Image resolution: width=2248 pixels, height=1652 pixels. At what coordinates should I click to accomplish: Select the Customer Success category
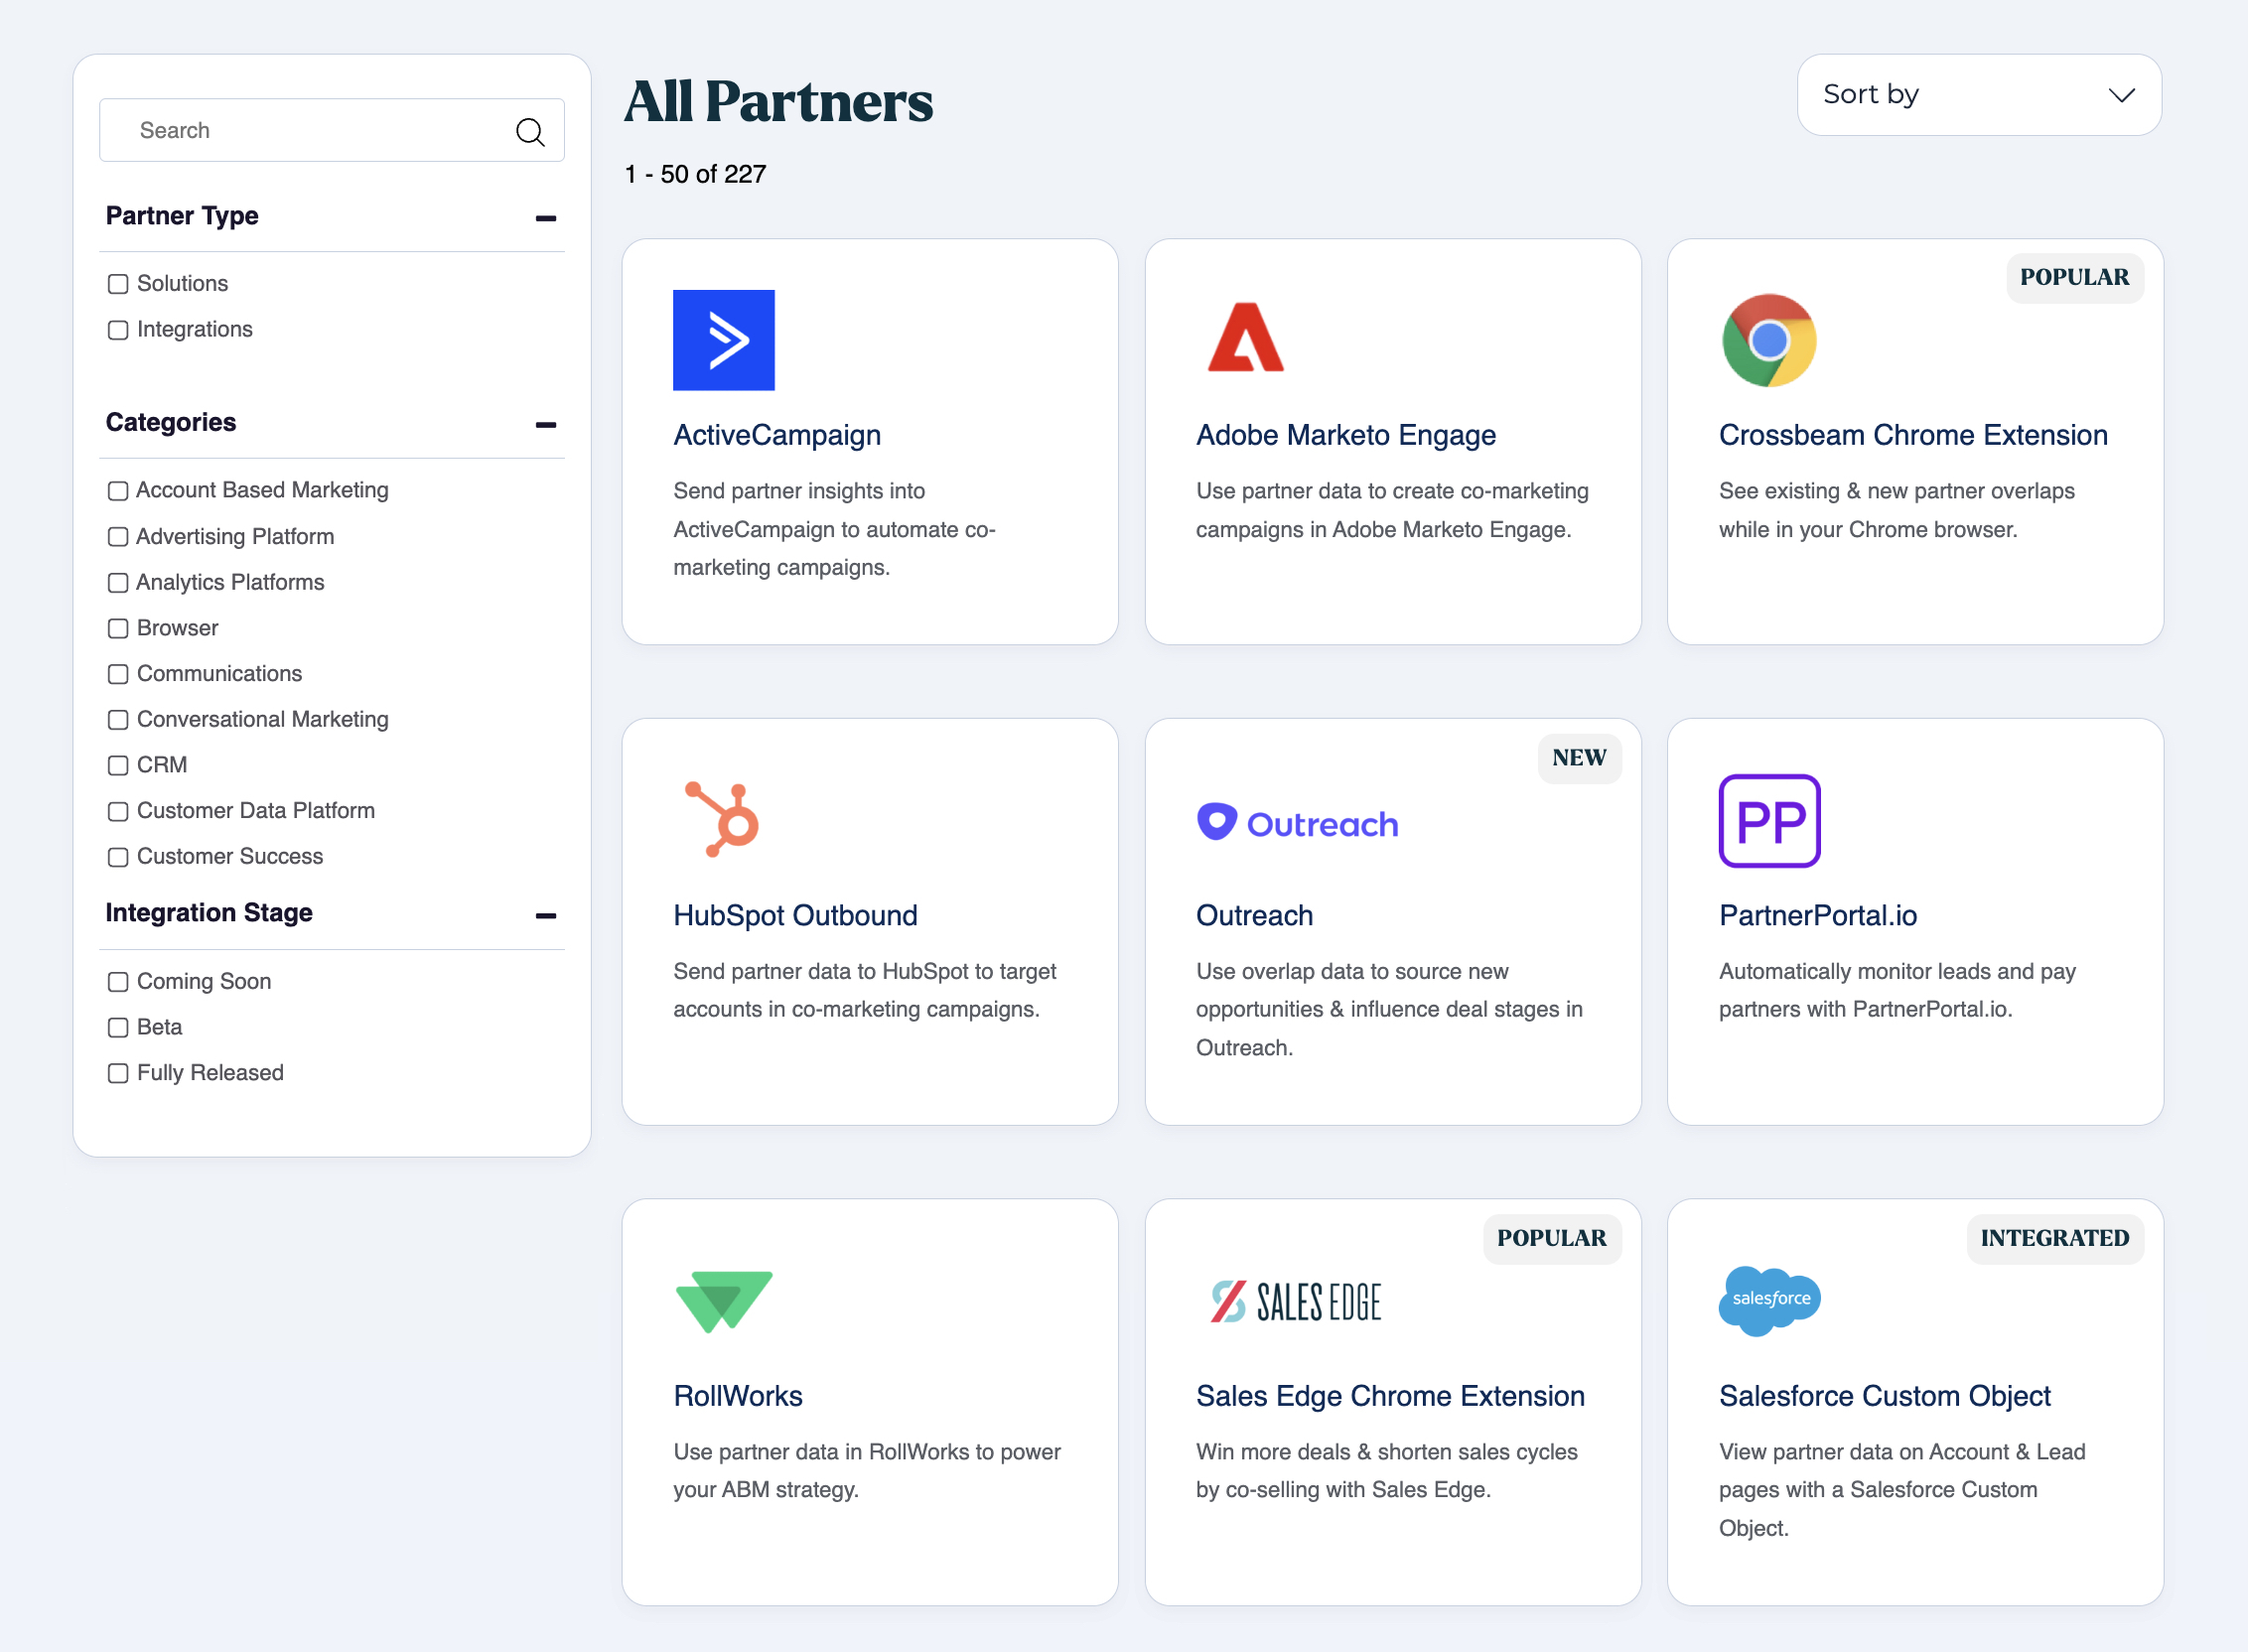(x=118, y=857)
